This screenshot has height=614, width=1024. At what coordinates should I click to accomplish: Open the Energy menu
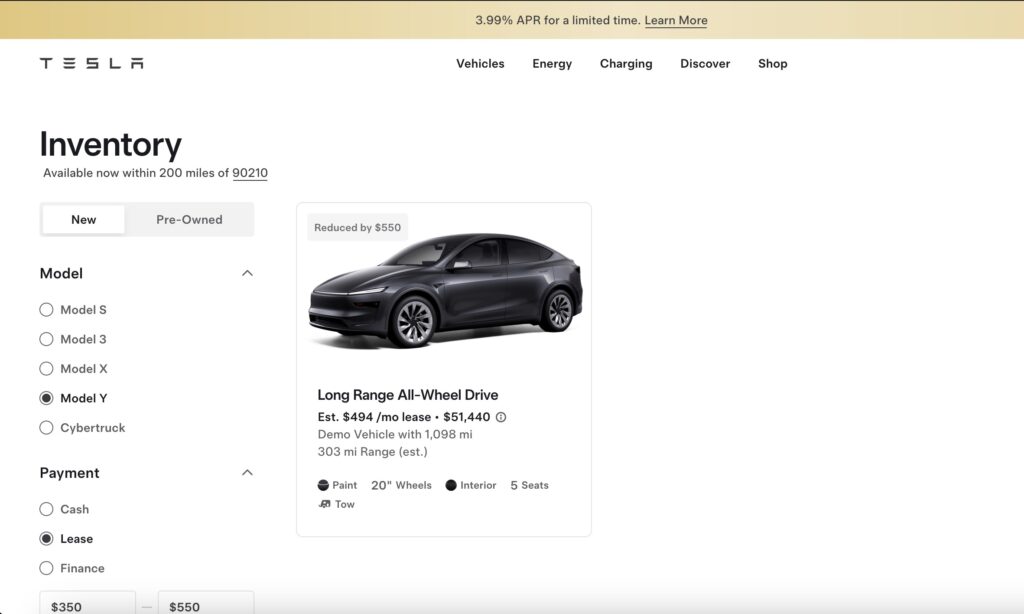pos(552,63)
